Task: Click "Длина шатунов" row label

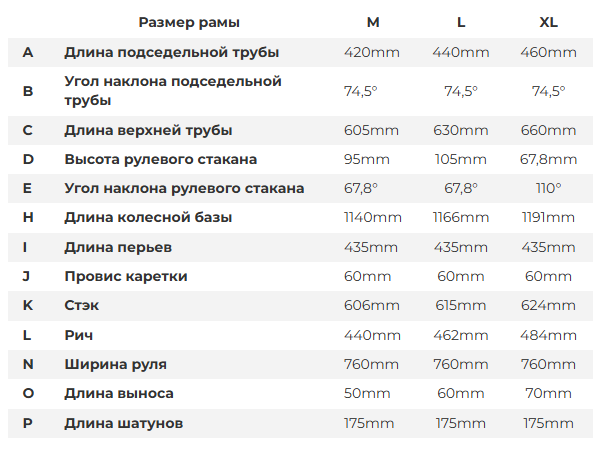Action: 124,423
